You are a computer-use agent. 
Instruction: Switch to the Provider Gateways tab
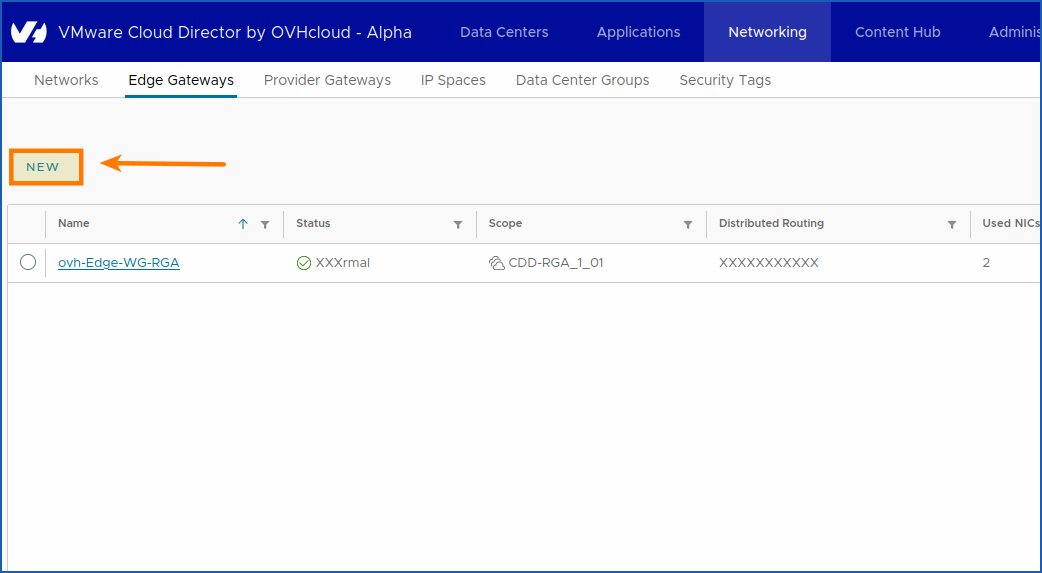pyautogui.click(x=328, y=80)
